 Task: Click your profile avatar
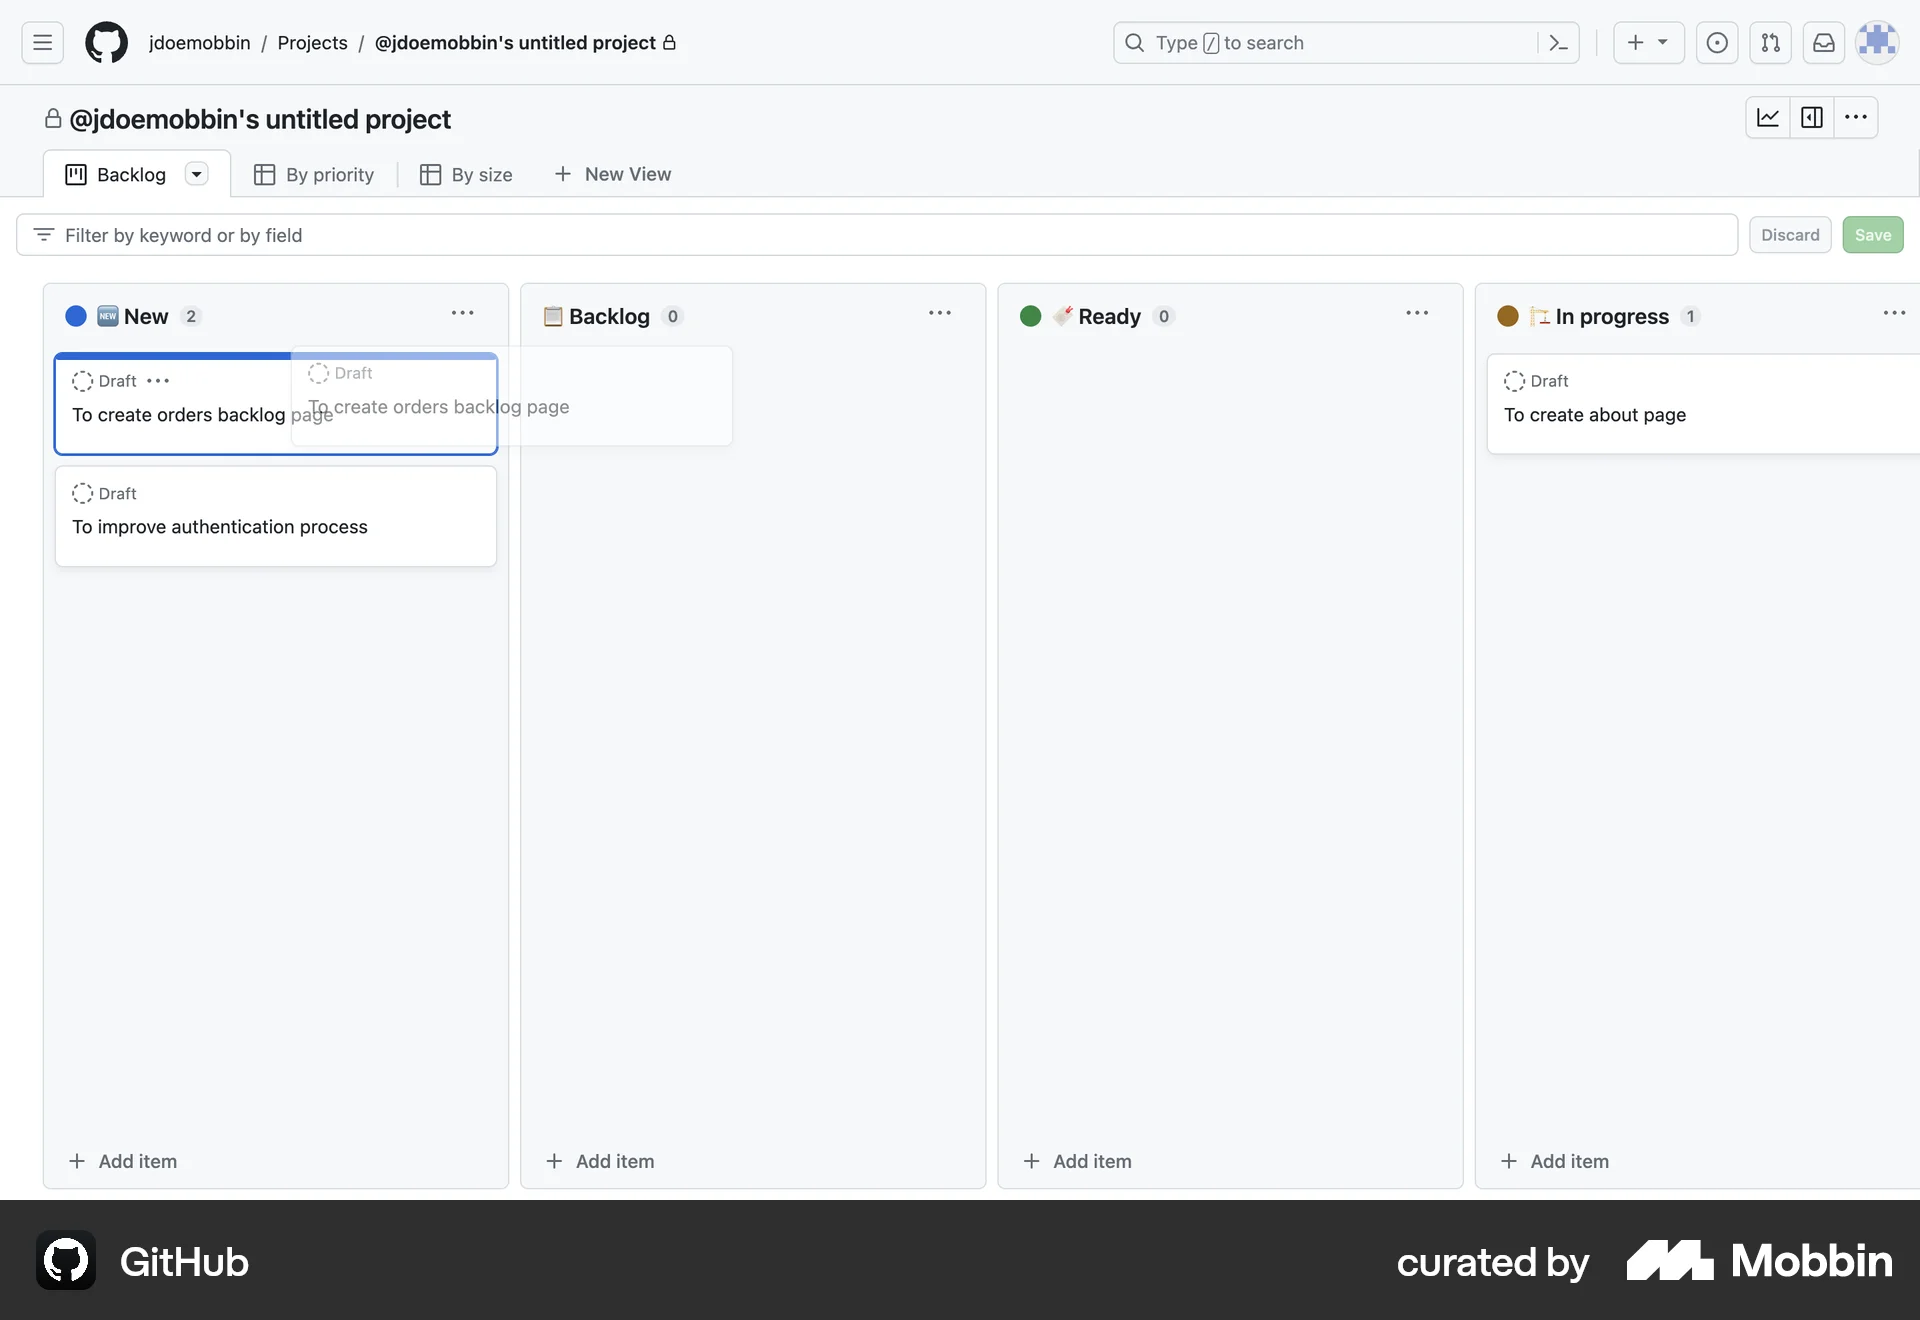click(x=1877, y=42)
